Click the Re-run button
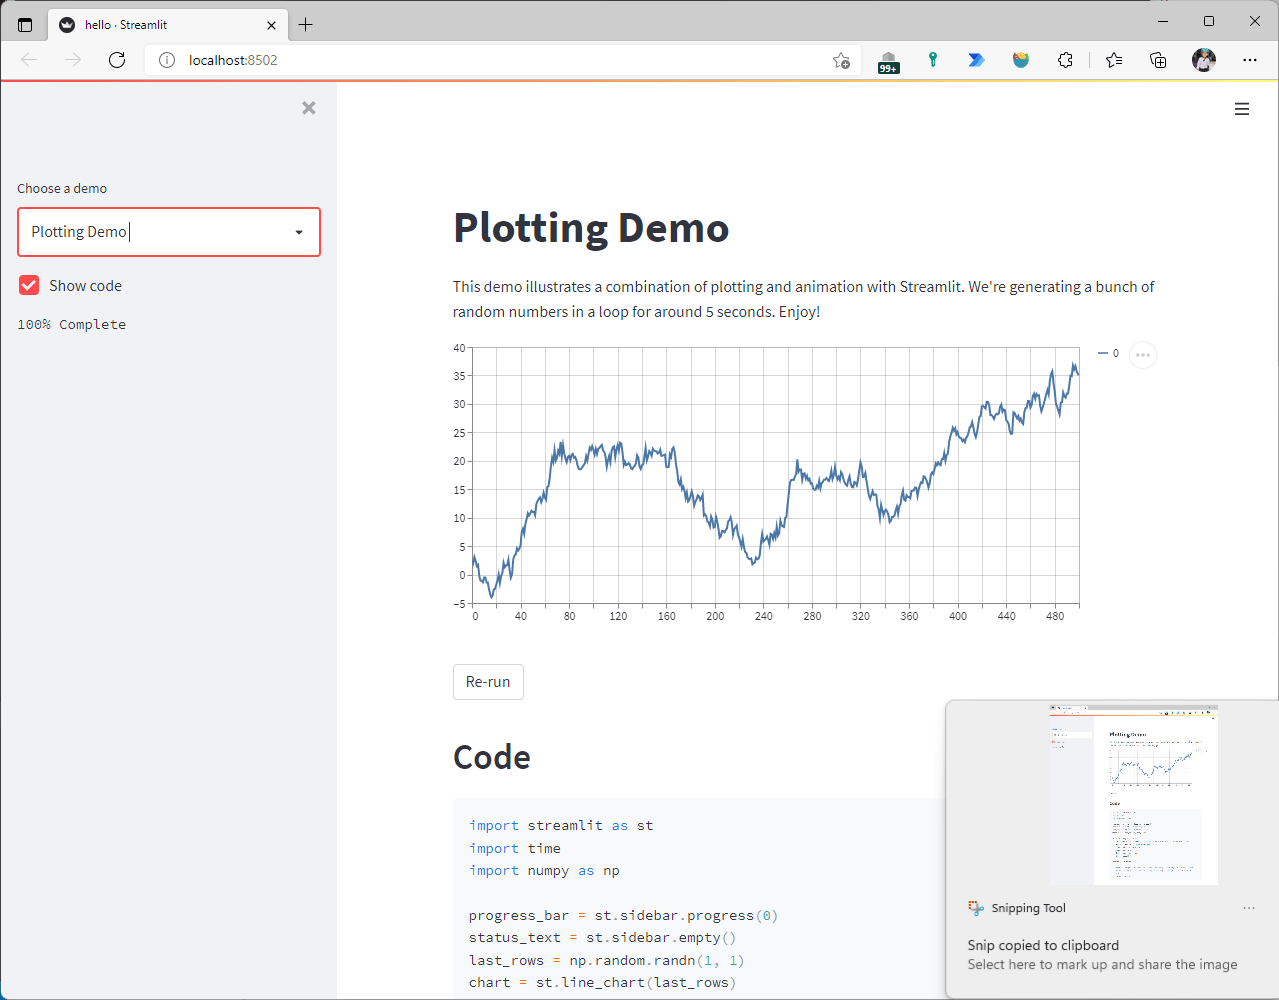 [x=488, y=681]
